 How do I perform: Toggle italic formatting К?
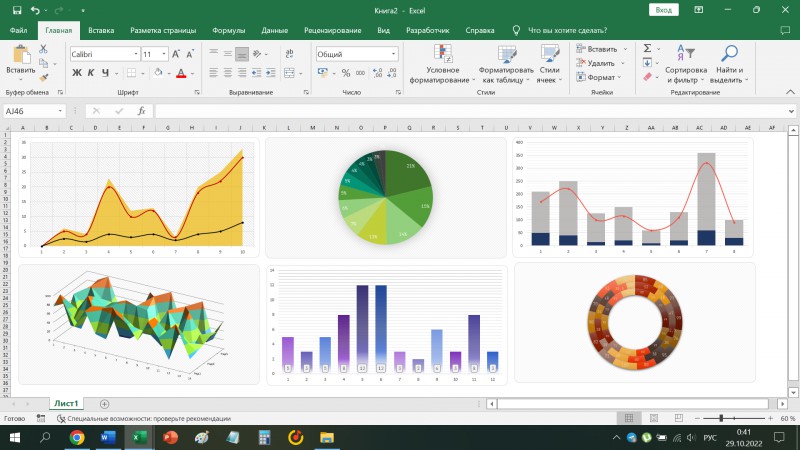coord(91,73)
